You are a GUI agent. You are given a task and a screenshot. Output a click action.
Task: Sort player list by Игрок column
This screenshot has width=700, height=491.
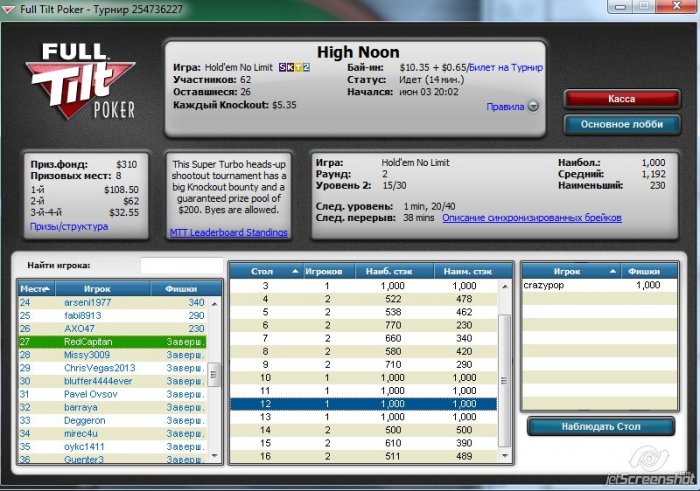(x=103, y=289)
